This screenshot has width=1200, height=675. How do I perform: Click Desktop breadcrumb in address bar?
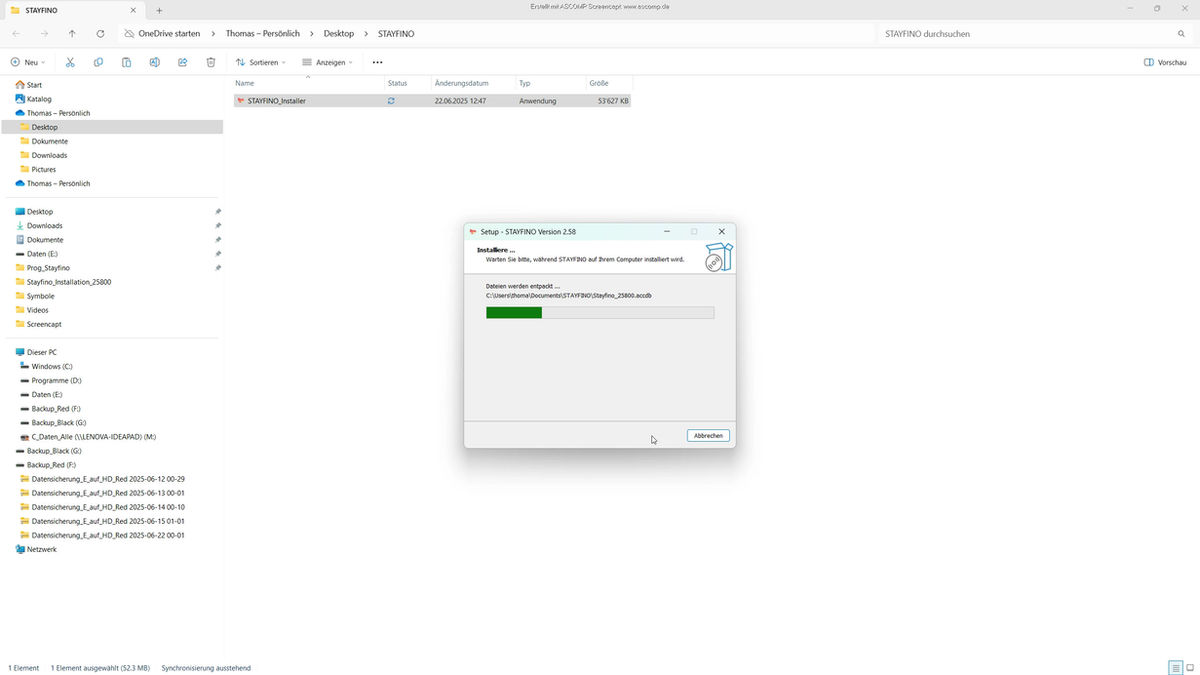pyautogui.click(x=339, y=33)
